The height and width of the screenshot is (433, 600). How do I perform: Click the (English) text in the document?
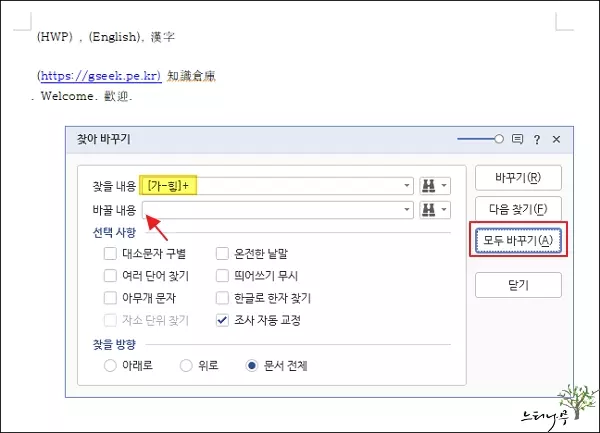point(114,37)
